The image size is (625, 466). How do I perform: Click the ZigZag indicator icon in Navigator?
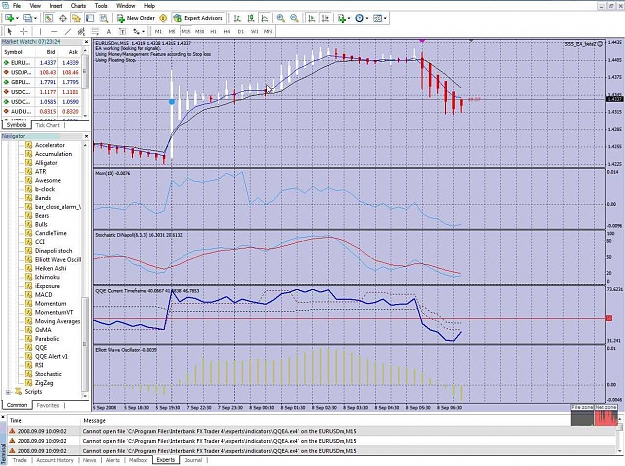pos(28,383)
